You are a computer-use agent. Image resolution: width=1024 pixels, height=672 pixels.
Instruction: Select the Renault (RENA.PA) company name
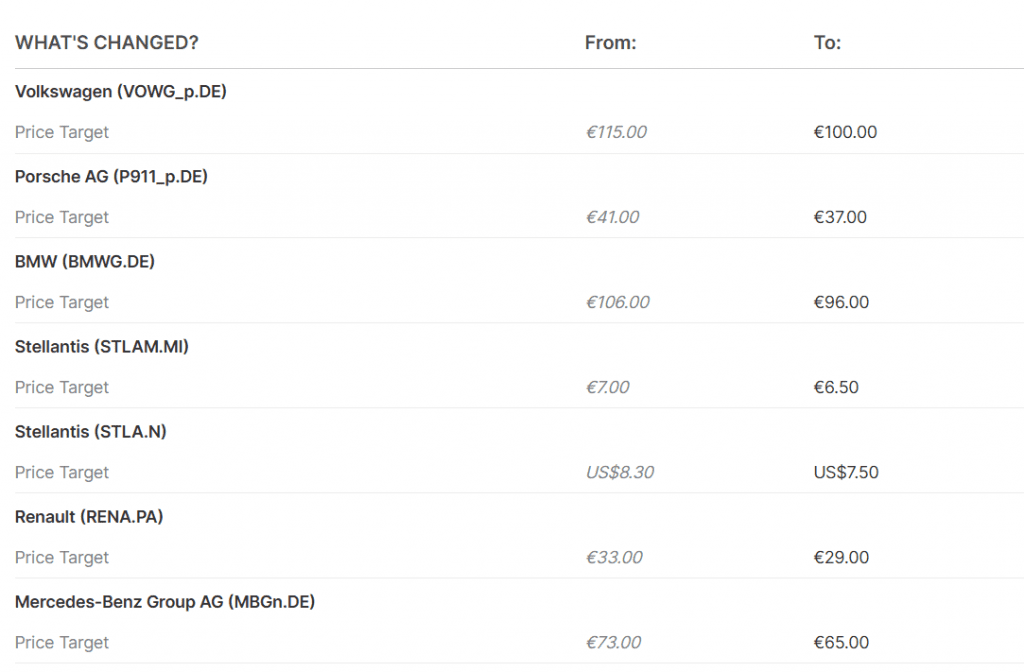(x=89, y=517)
